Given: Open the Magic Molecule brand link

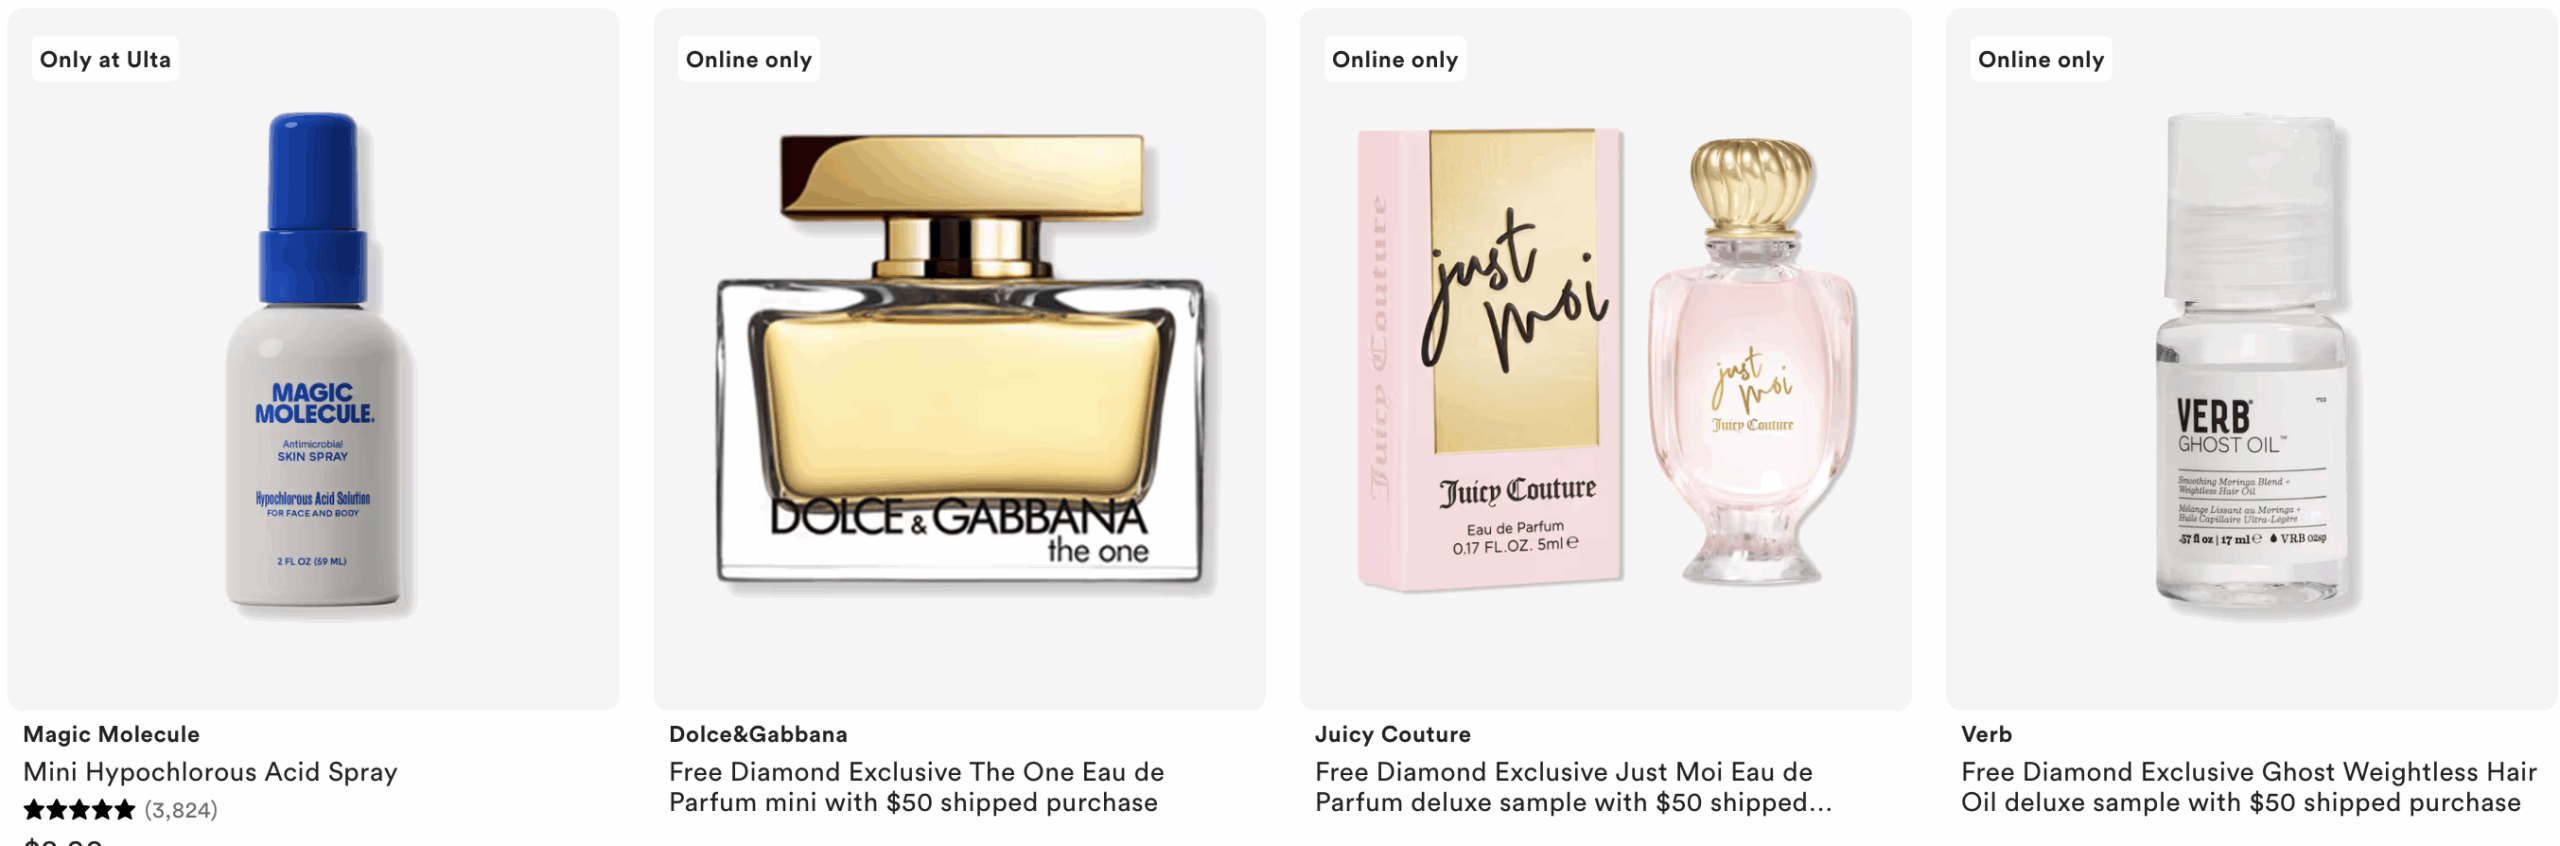Looking at the screenshot, I should tap(111, 734).
